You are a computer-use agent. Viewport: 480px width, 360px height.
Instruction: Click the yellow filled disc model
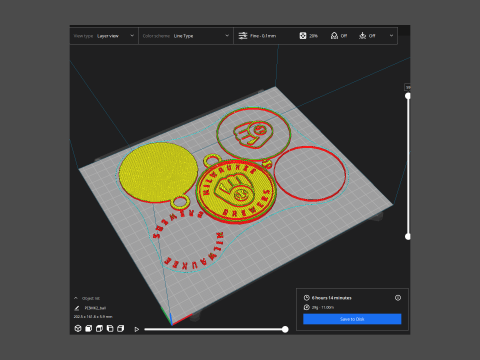[x=158, y=173]
